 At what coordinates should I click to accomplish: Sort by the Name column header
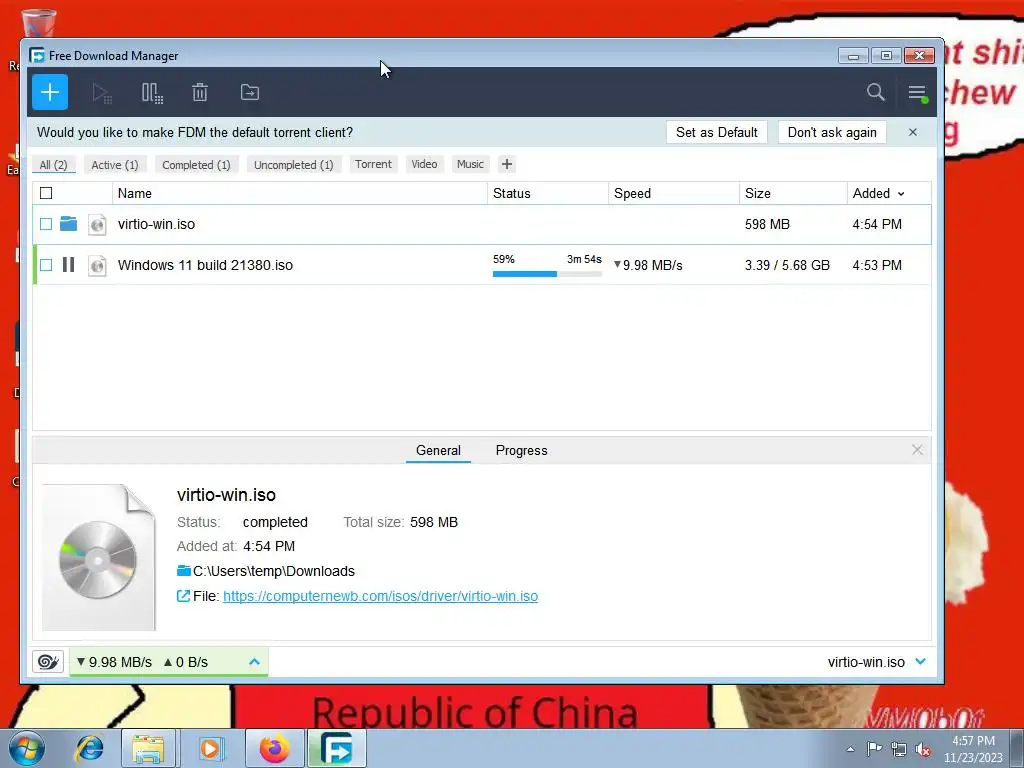click(300, 193)
